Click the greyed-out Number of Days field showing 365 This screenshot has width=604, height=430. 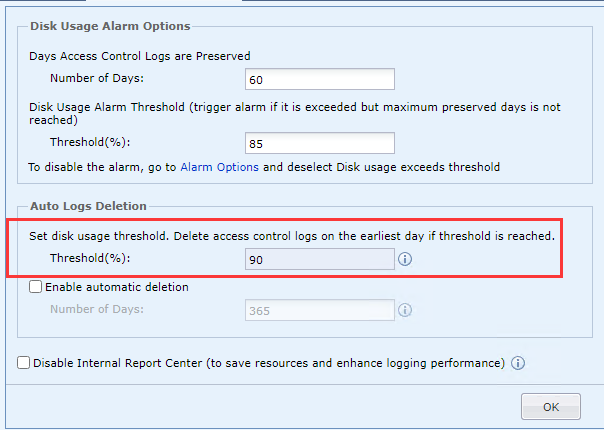pyautogui.click(x=319, y=310)
